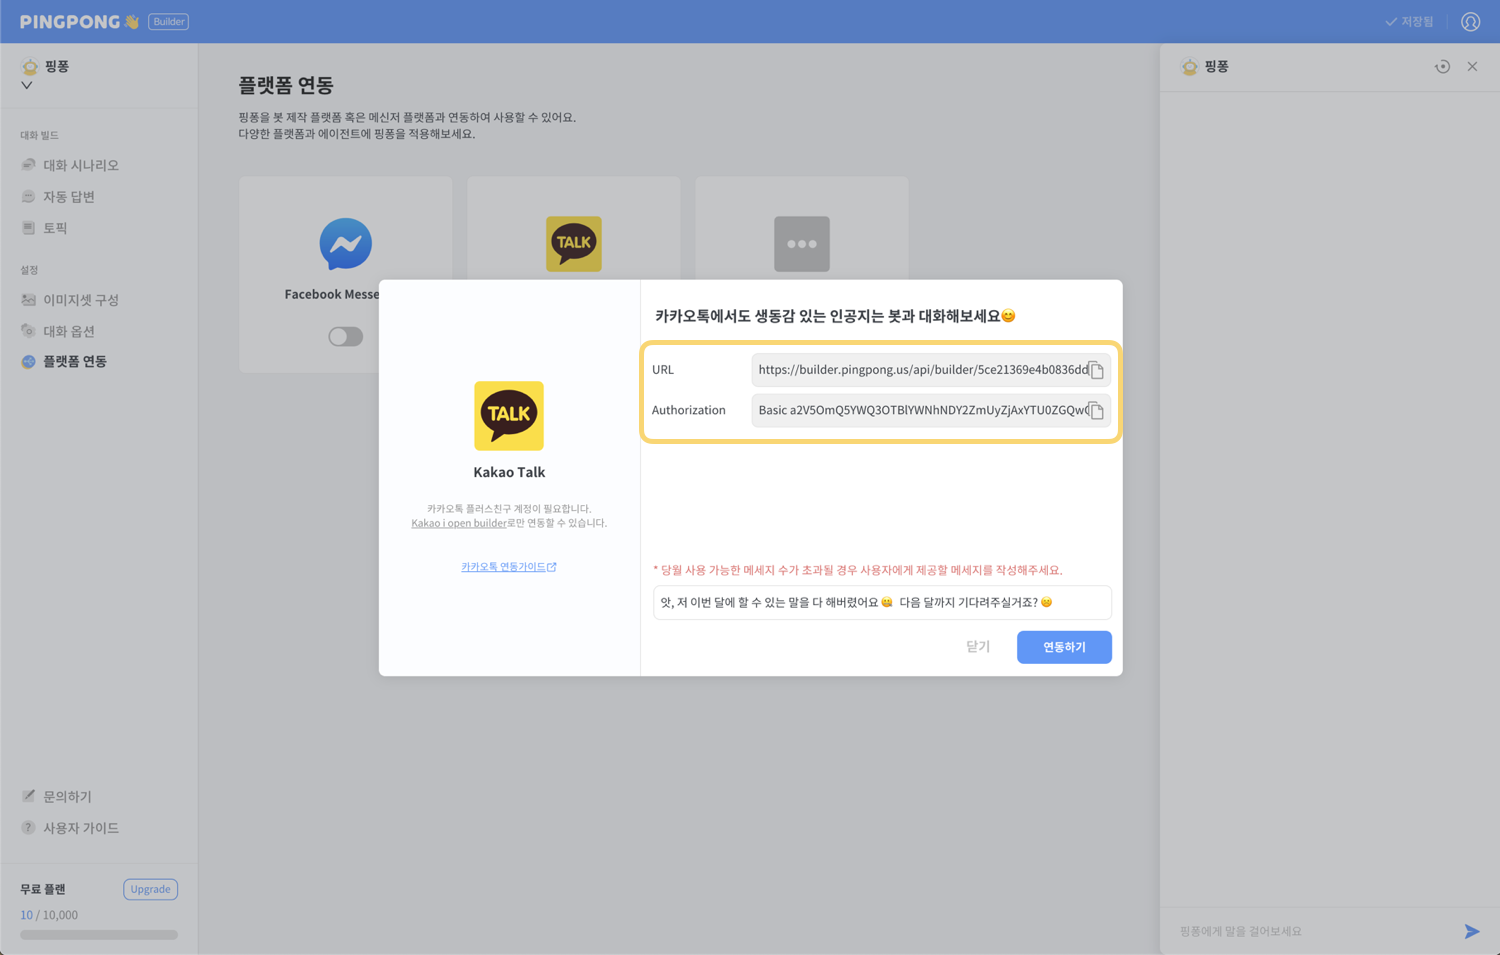Click the 토픽 sidebar icon

pos(28,228)
